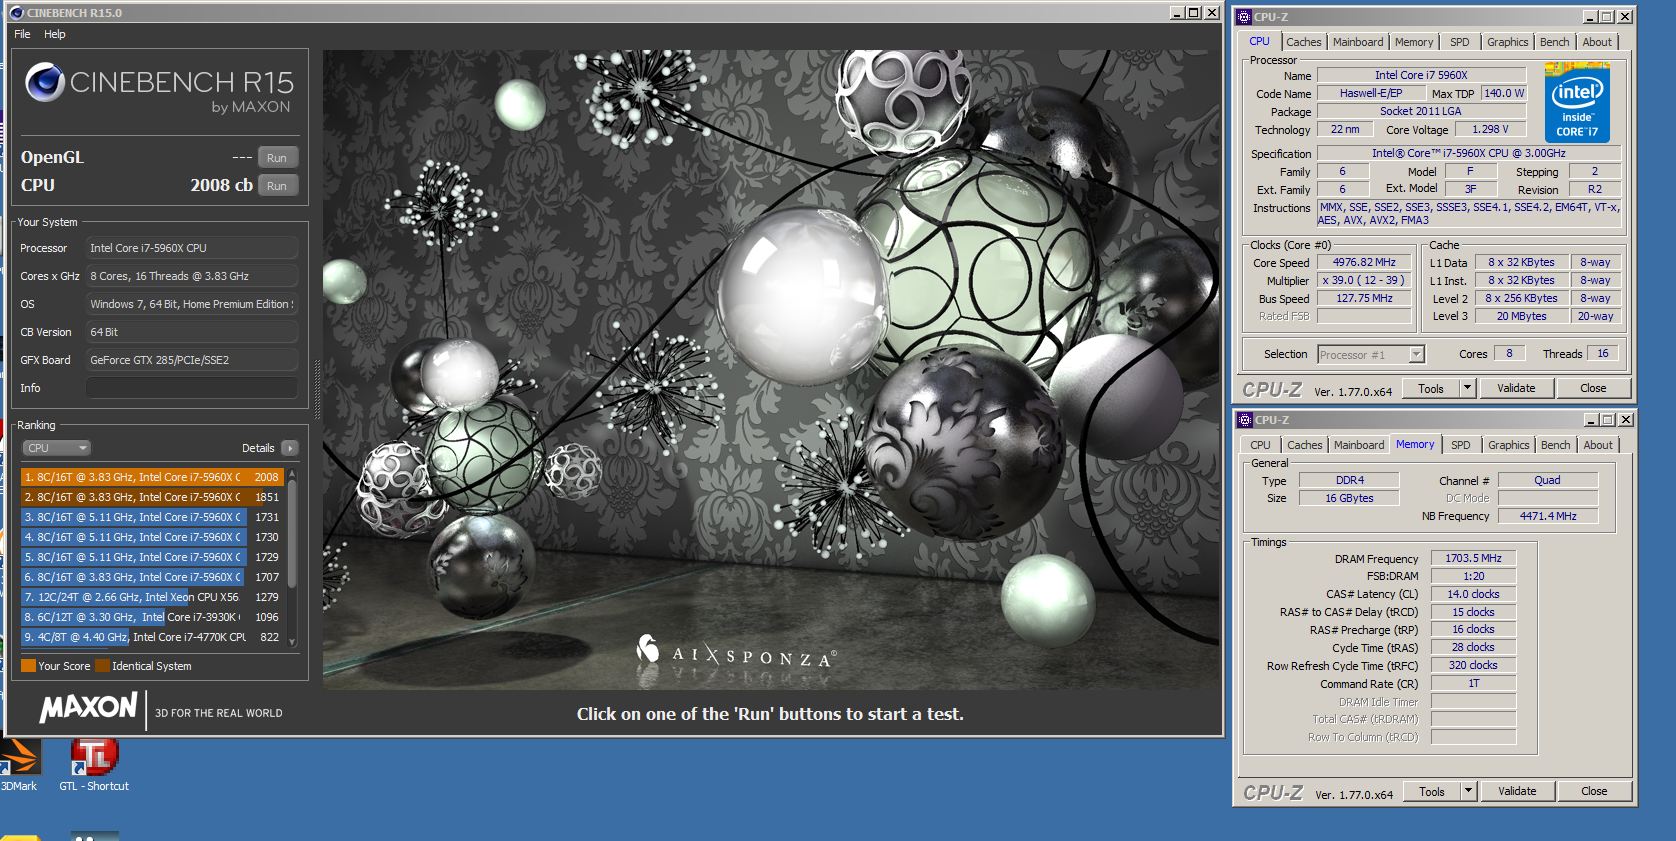Click the Identical System legend swatch

pyautogui.click(x=102, y=666)
